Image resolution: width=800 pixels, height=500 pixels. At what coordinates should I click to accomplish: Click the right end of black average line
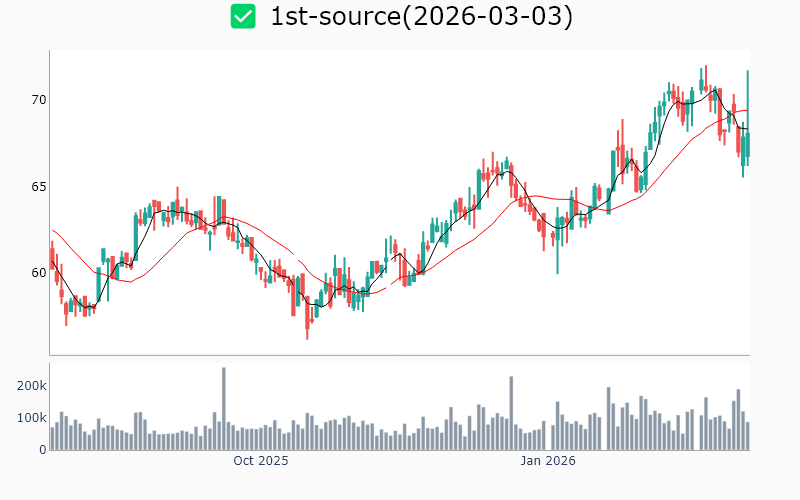pos(747,129)
